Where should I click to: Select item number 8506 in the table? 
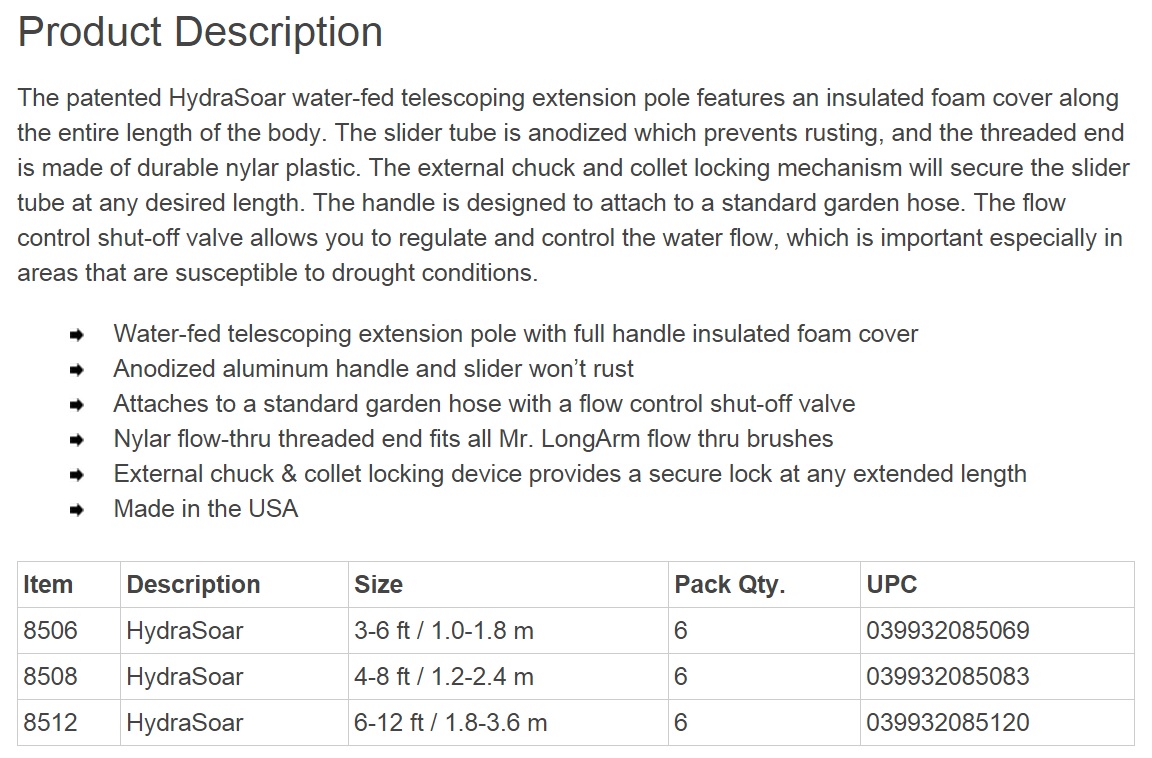tap(50, 631)
